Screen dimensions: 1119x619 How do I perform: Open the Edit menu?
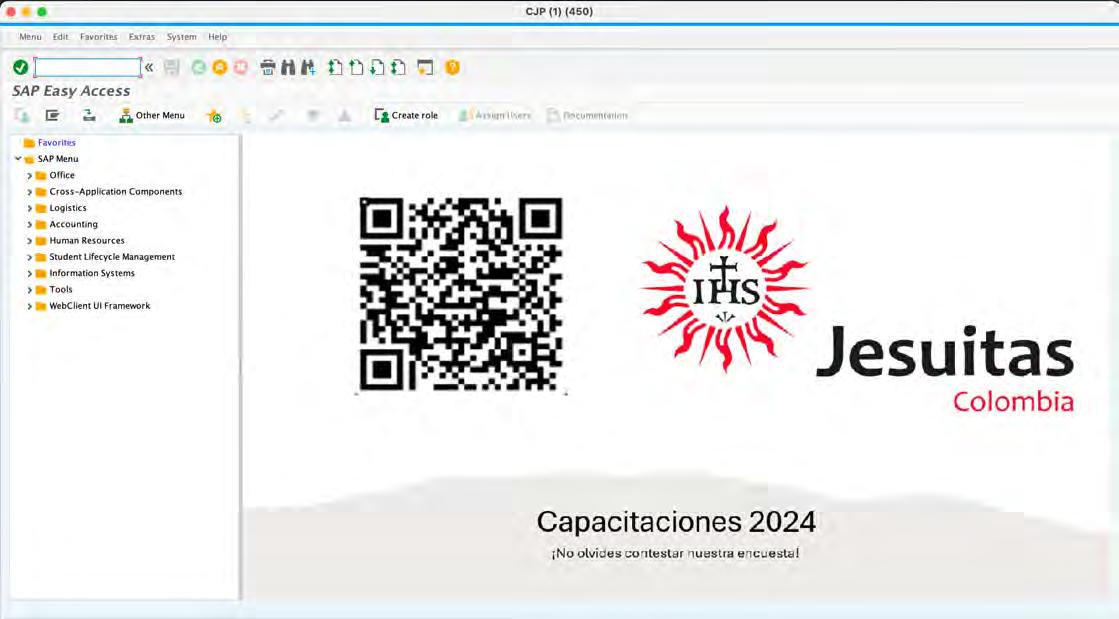coord(61,36)
